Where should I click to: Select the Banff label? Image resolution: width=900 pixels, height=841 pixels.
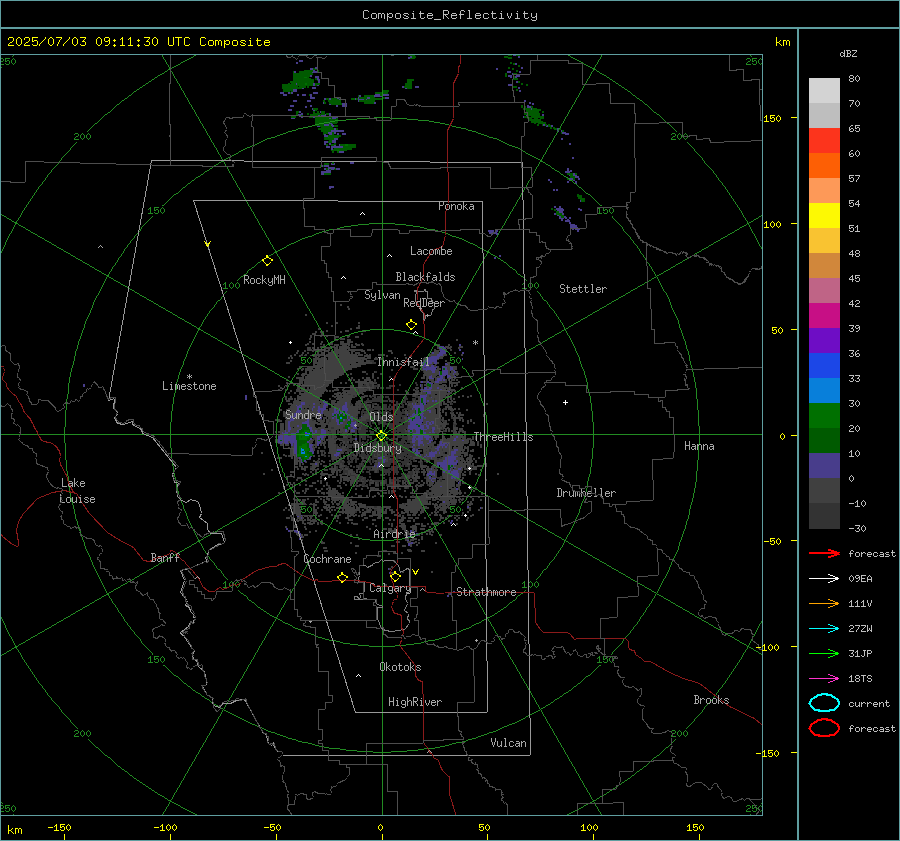(x=165, y=558)
